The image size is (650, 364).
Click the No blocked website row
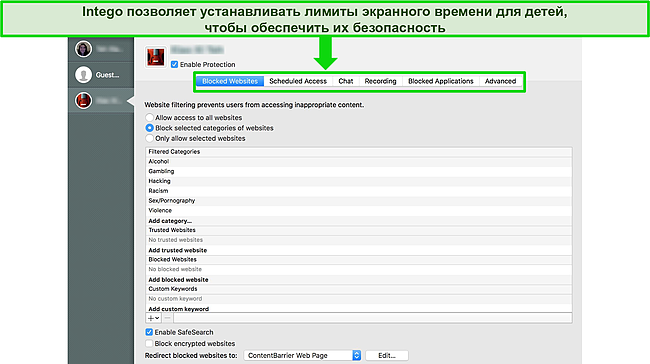(x=359, y=269)
